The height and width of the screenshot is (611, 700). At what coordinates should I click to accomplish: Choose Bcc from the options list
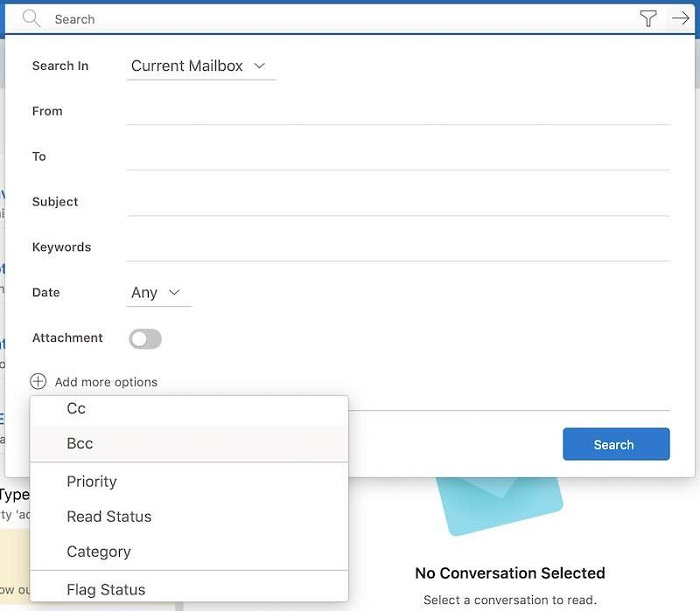[80, 443]
